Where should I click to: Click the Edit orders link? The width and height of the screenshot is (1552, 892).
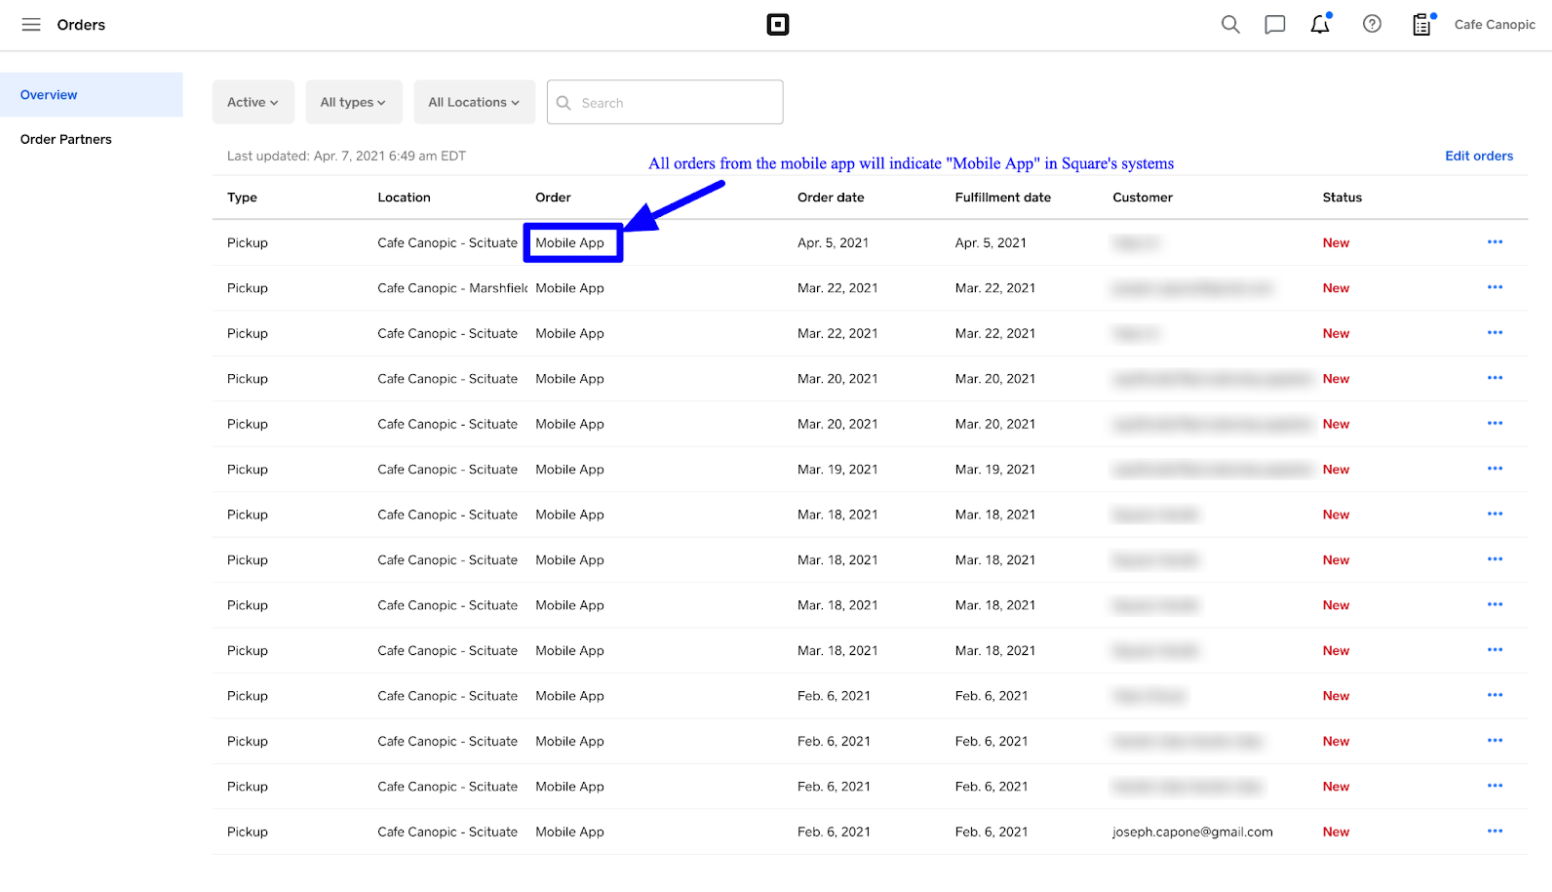pyautogui.click(x=1478, y=156)
